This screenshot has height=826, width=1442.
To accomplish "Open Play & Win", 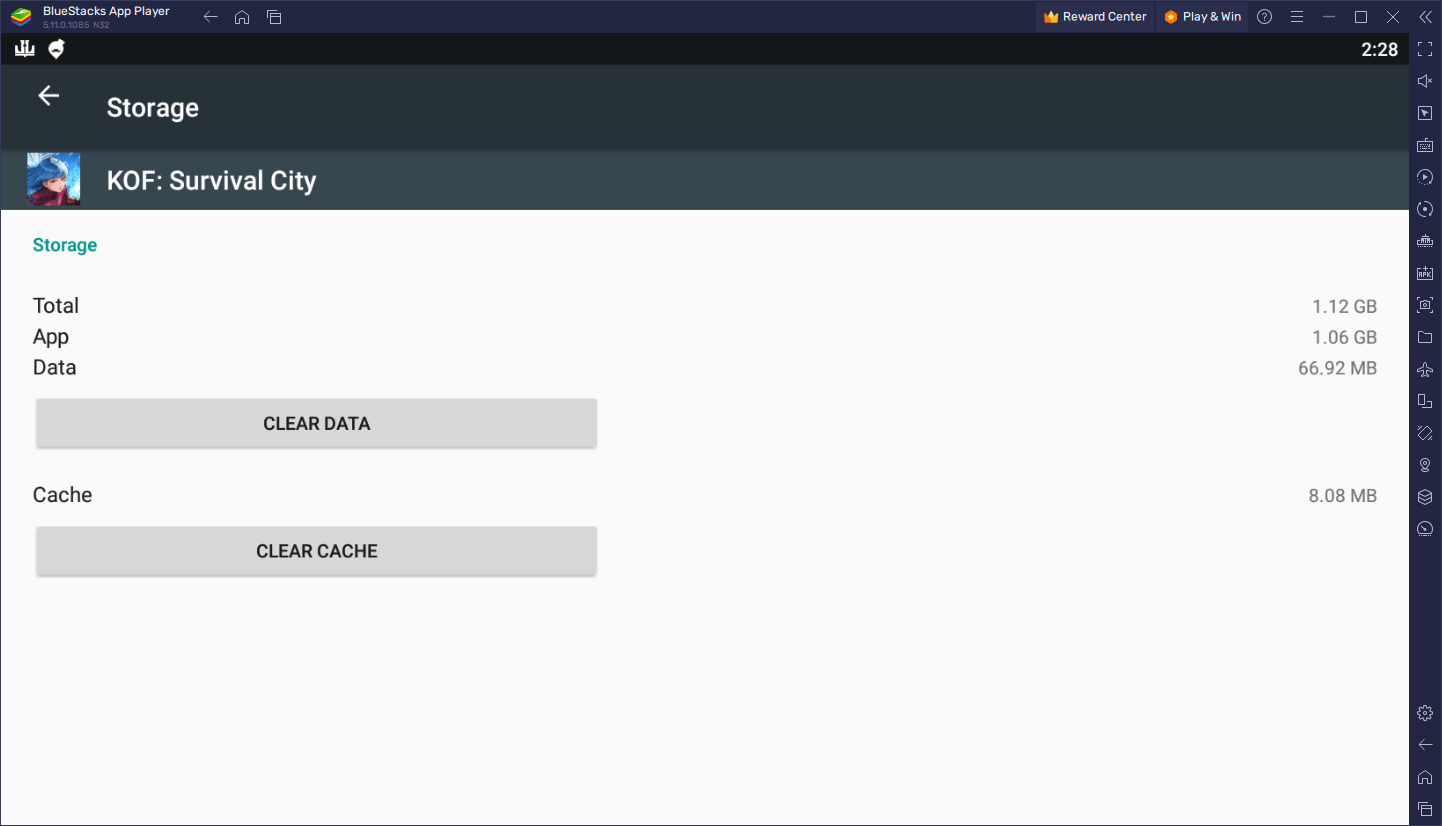I will click(1202, 16).
